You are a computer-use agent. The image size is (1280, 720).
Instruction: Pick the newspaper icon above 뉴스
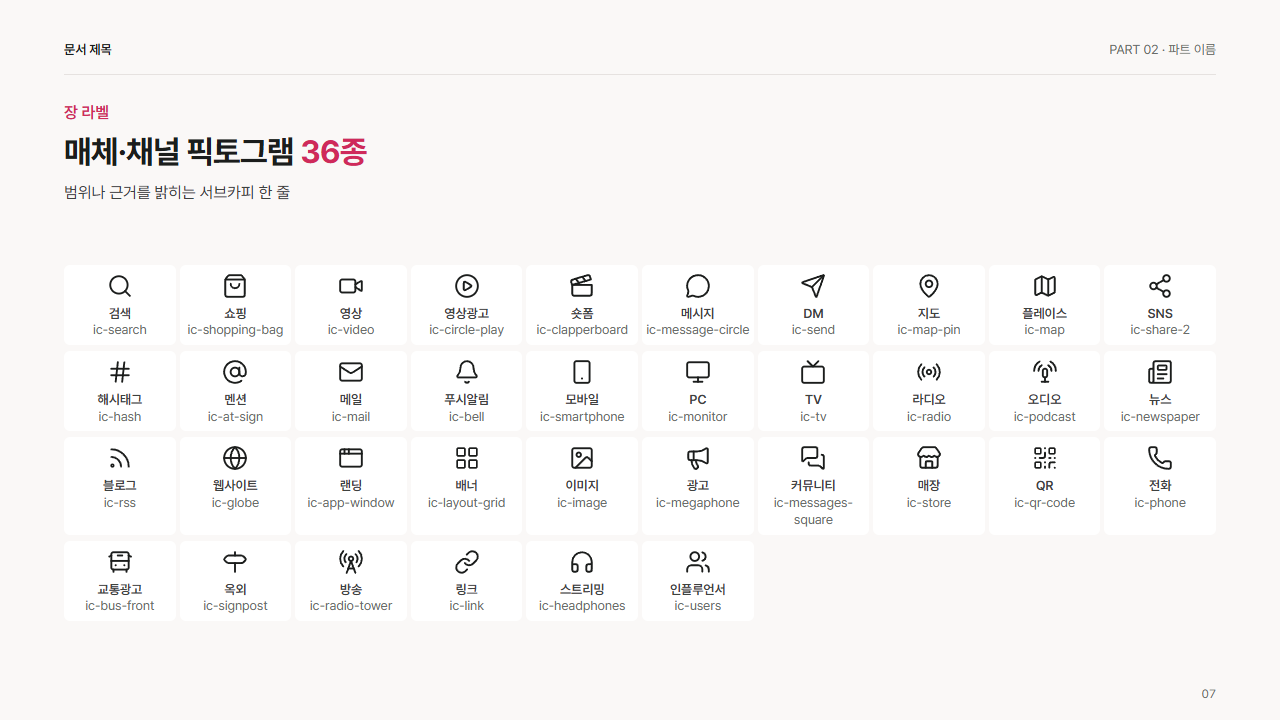1160,373
